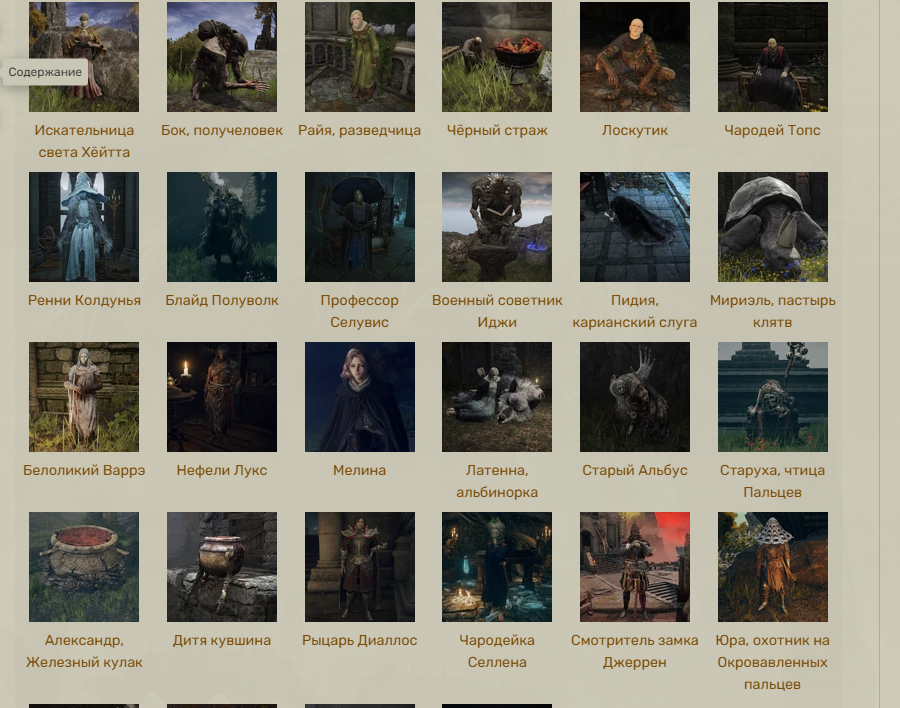
Task: Open the Чародейка Селлена link
Action: (x=496, y=651)
